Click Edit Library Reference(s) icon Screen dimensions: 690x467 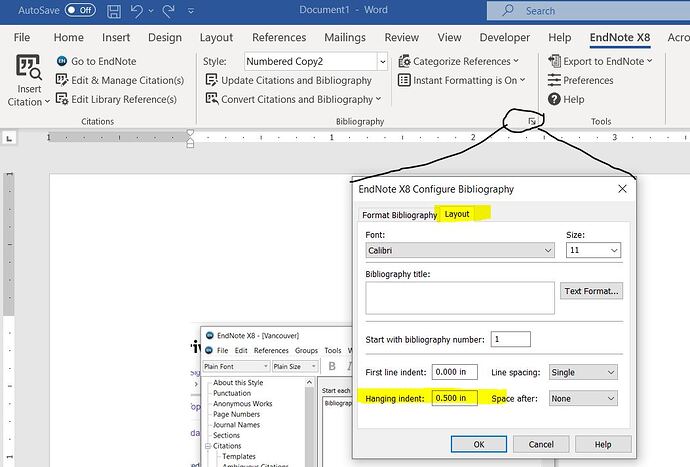62,99
